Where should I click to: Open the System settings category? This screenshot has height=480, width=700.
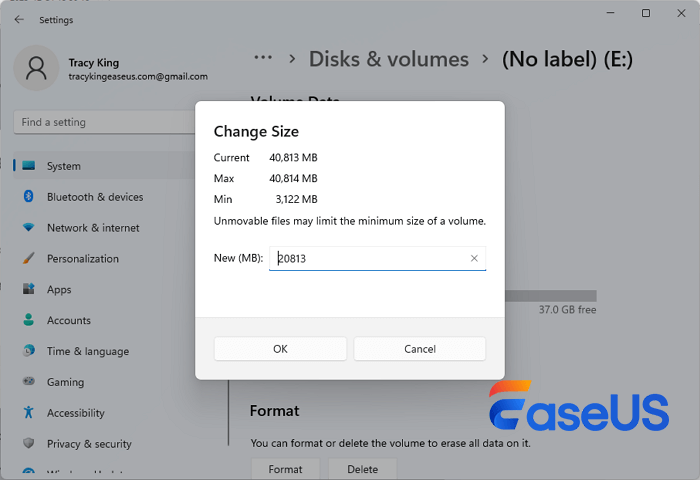tap(105, 166)
